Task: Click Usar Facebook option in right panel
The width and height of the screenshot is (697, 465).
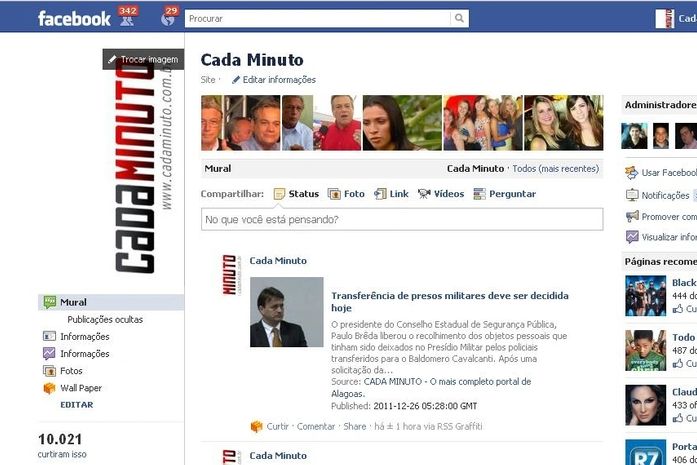Action: tap(661, 172)
